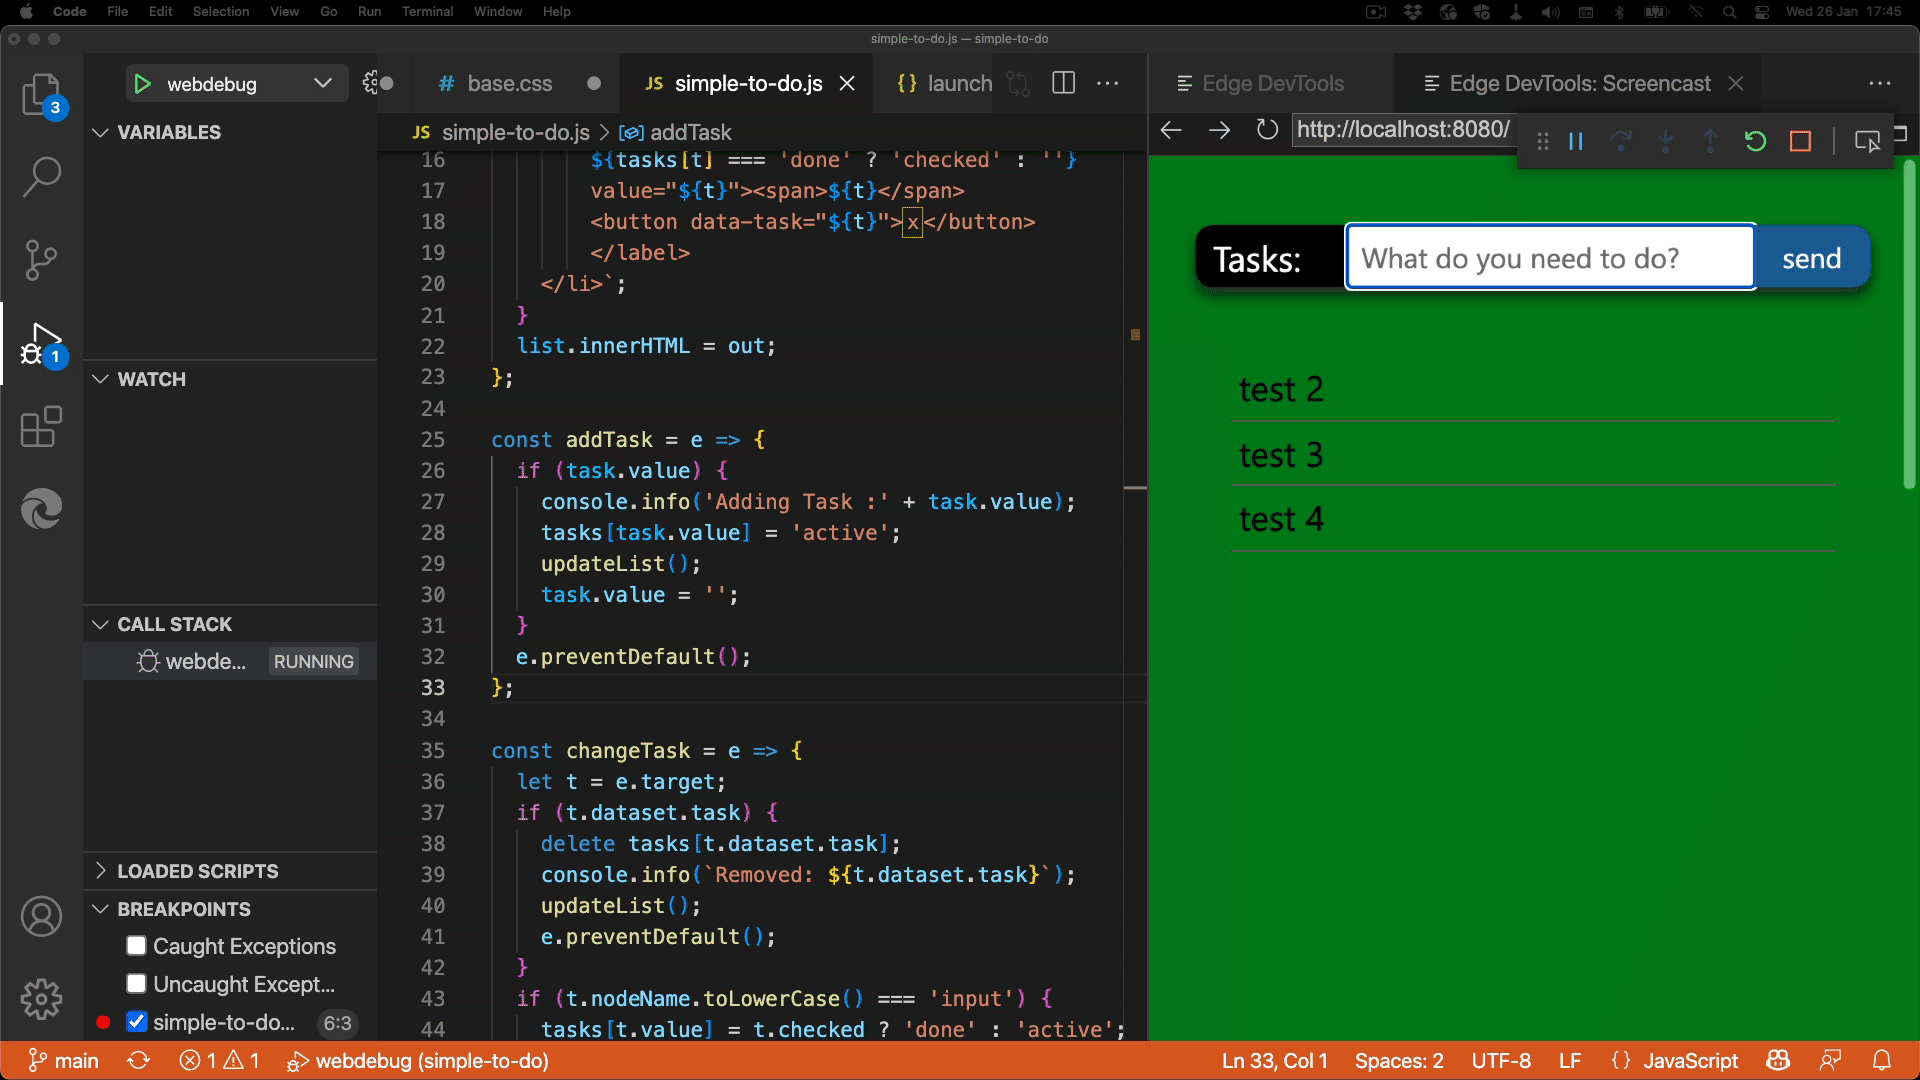Viewport: 1920px width, 1080px height.
Task: Click the addTask breadcrumb symbol
Action: pyautogui.click(x=677, y=132)
